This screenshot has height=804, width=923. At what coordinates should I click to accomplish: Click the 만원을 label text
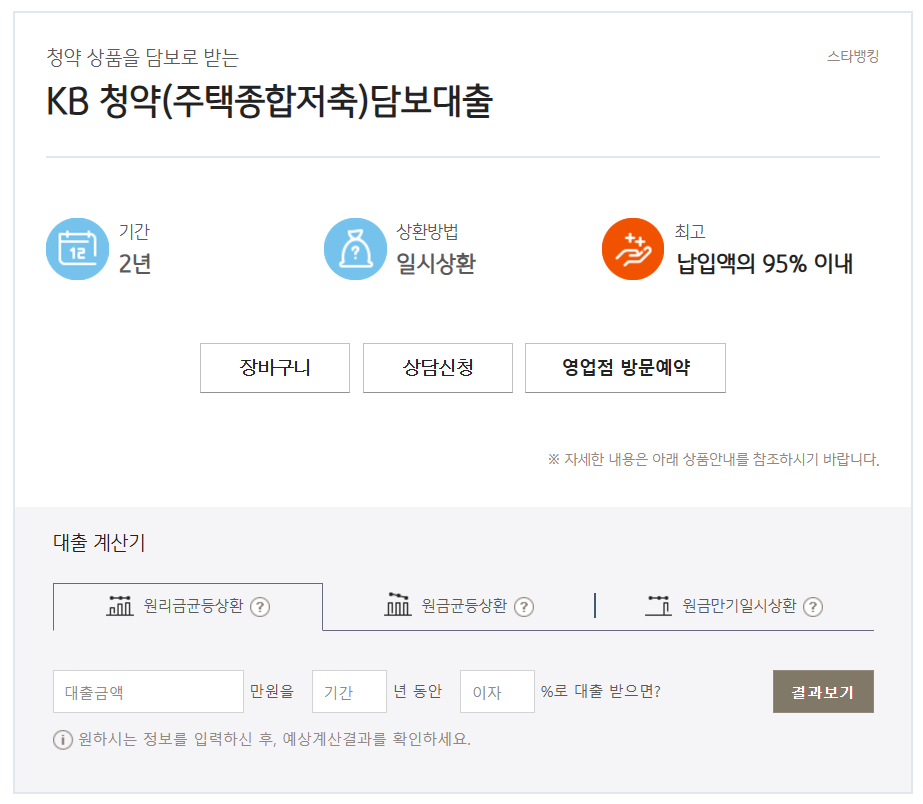click(x=271, y=691)
